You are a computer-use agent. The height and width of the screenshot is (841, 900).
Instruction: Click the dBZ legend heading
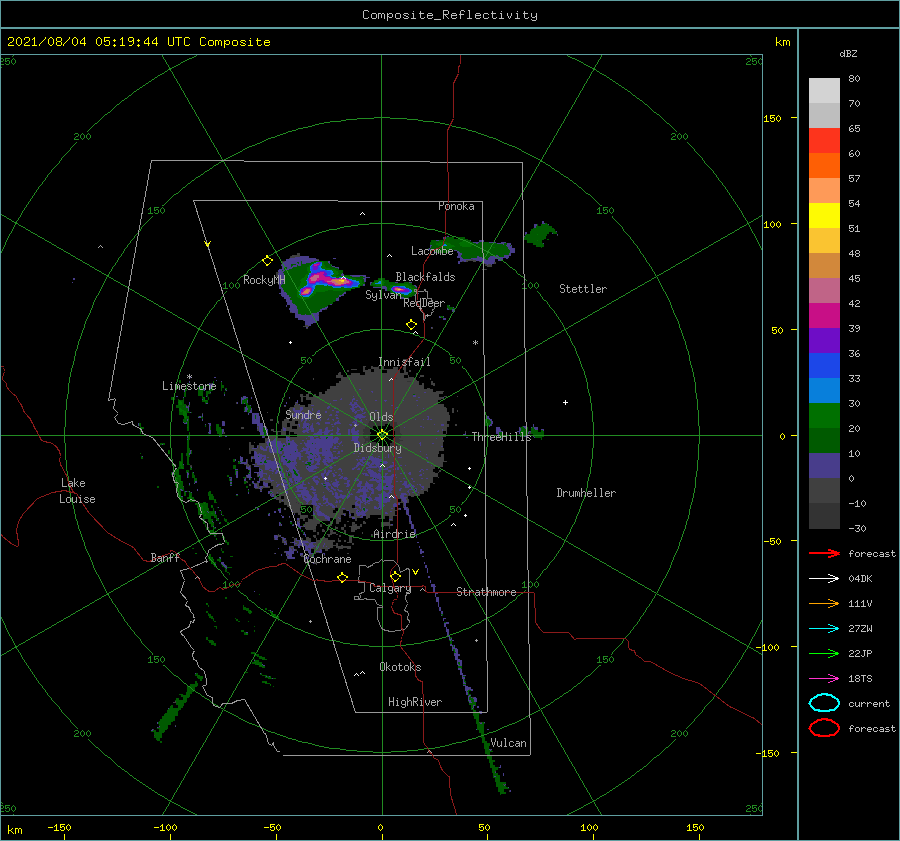(x=848, y=53)
